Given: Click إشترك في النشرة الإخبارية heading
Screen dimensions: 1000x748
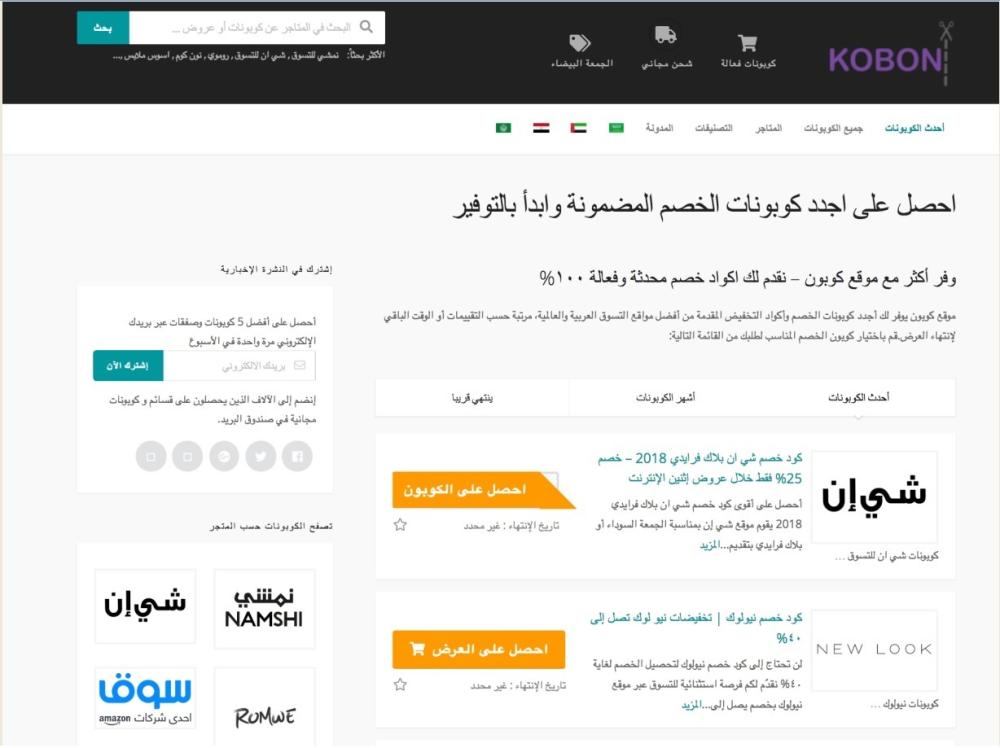Looking at the screenshot, I should 276,269.
